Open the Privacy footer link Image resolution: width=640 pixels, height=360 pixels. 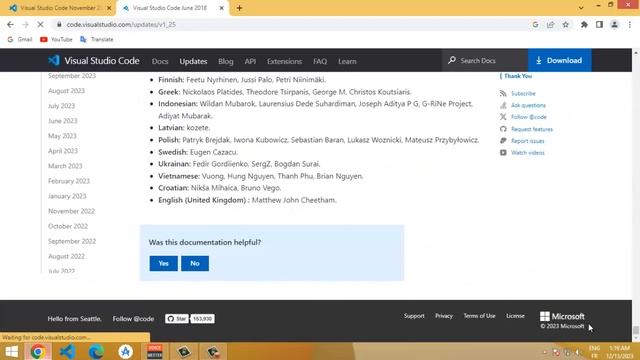pos(444,316)
